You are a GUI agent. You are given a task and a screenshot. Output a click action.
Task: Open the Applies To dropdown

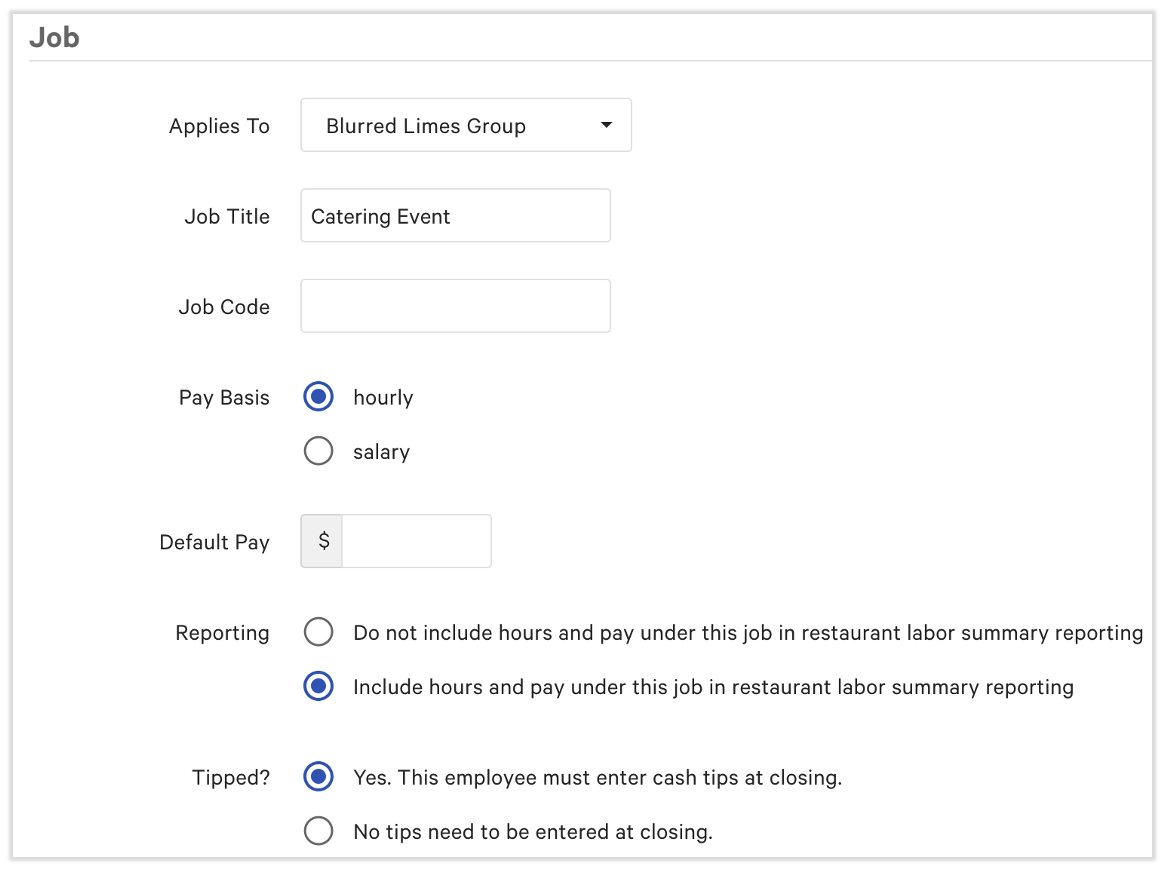(x=465, y=125)
